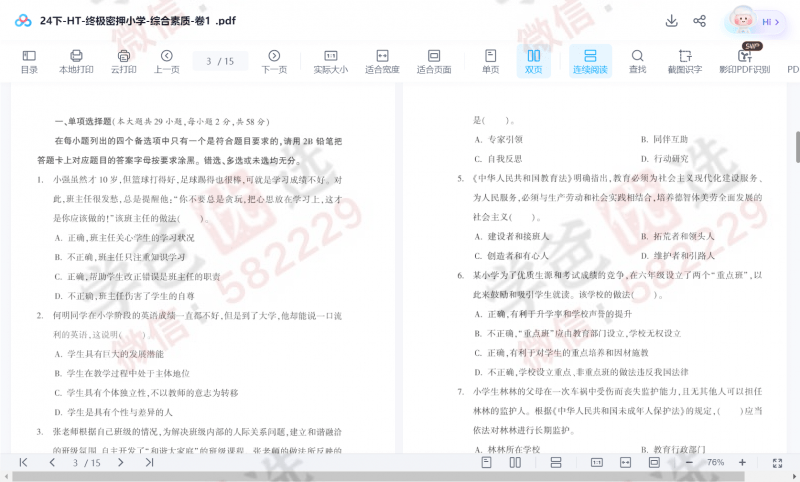The width and height of the screenshot is (800, 482).
Task: Click the bottom bar page indicator 3 / 15
Action: click(86, 463)
